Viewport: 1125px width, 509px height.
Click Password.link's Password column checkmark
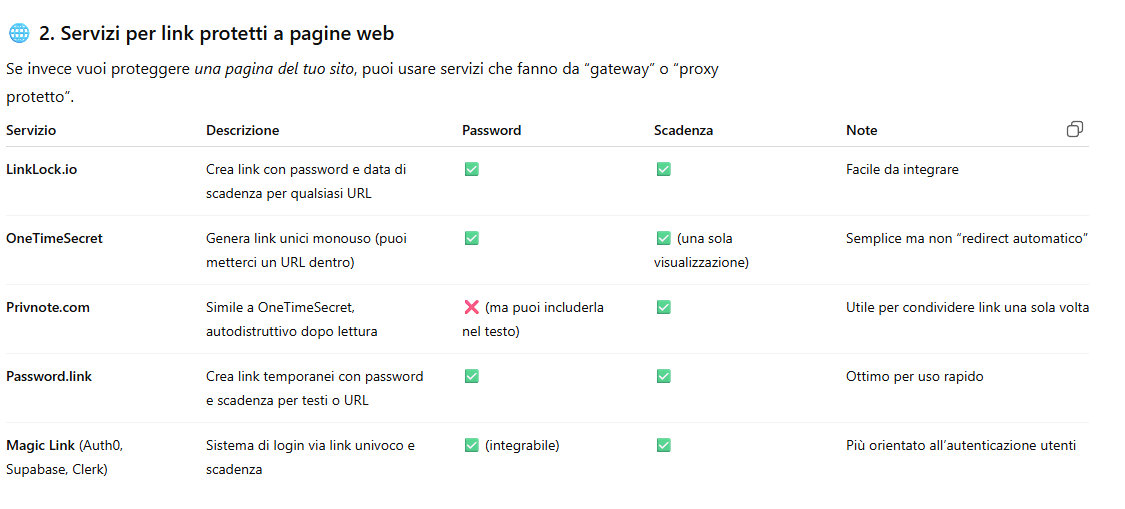point(472,376)
